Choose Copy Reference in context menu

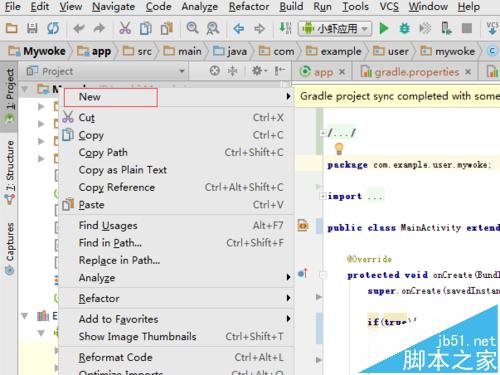point(177,187)
